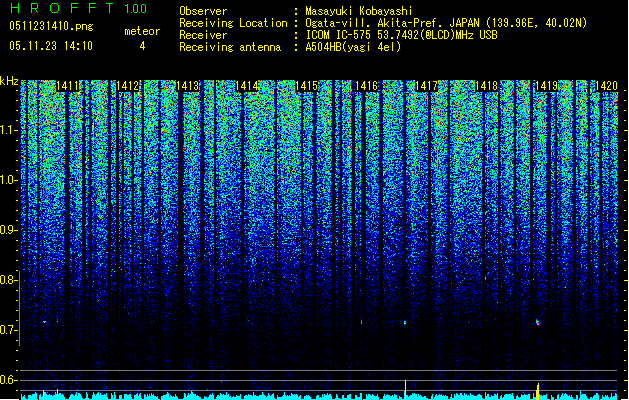This screenshot has height=400, width=629.
Task: Click the 1411 time marker
Action: [x=67, y=86]
